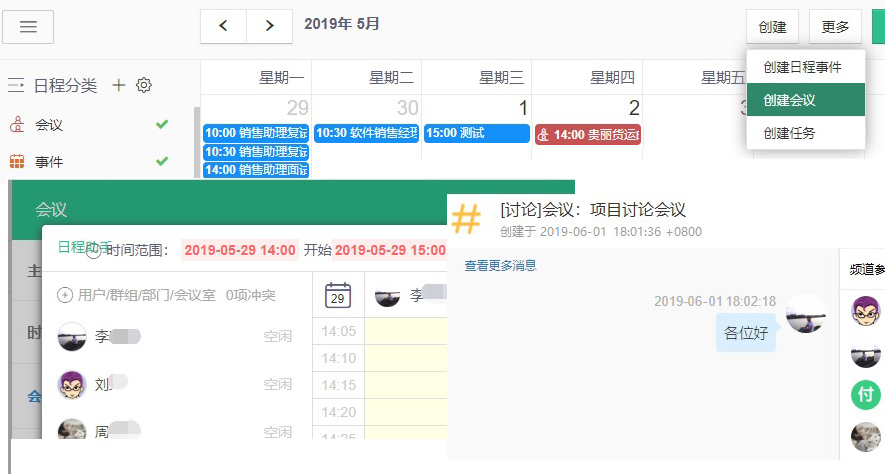885x474 pixels.
Task: Toggle the 会议 category checkmark
Action: point(162,124)
